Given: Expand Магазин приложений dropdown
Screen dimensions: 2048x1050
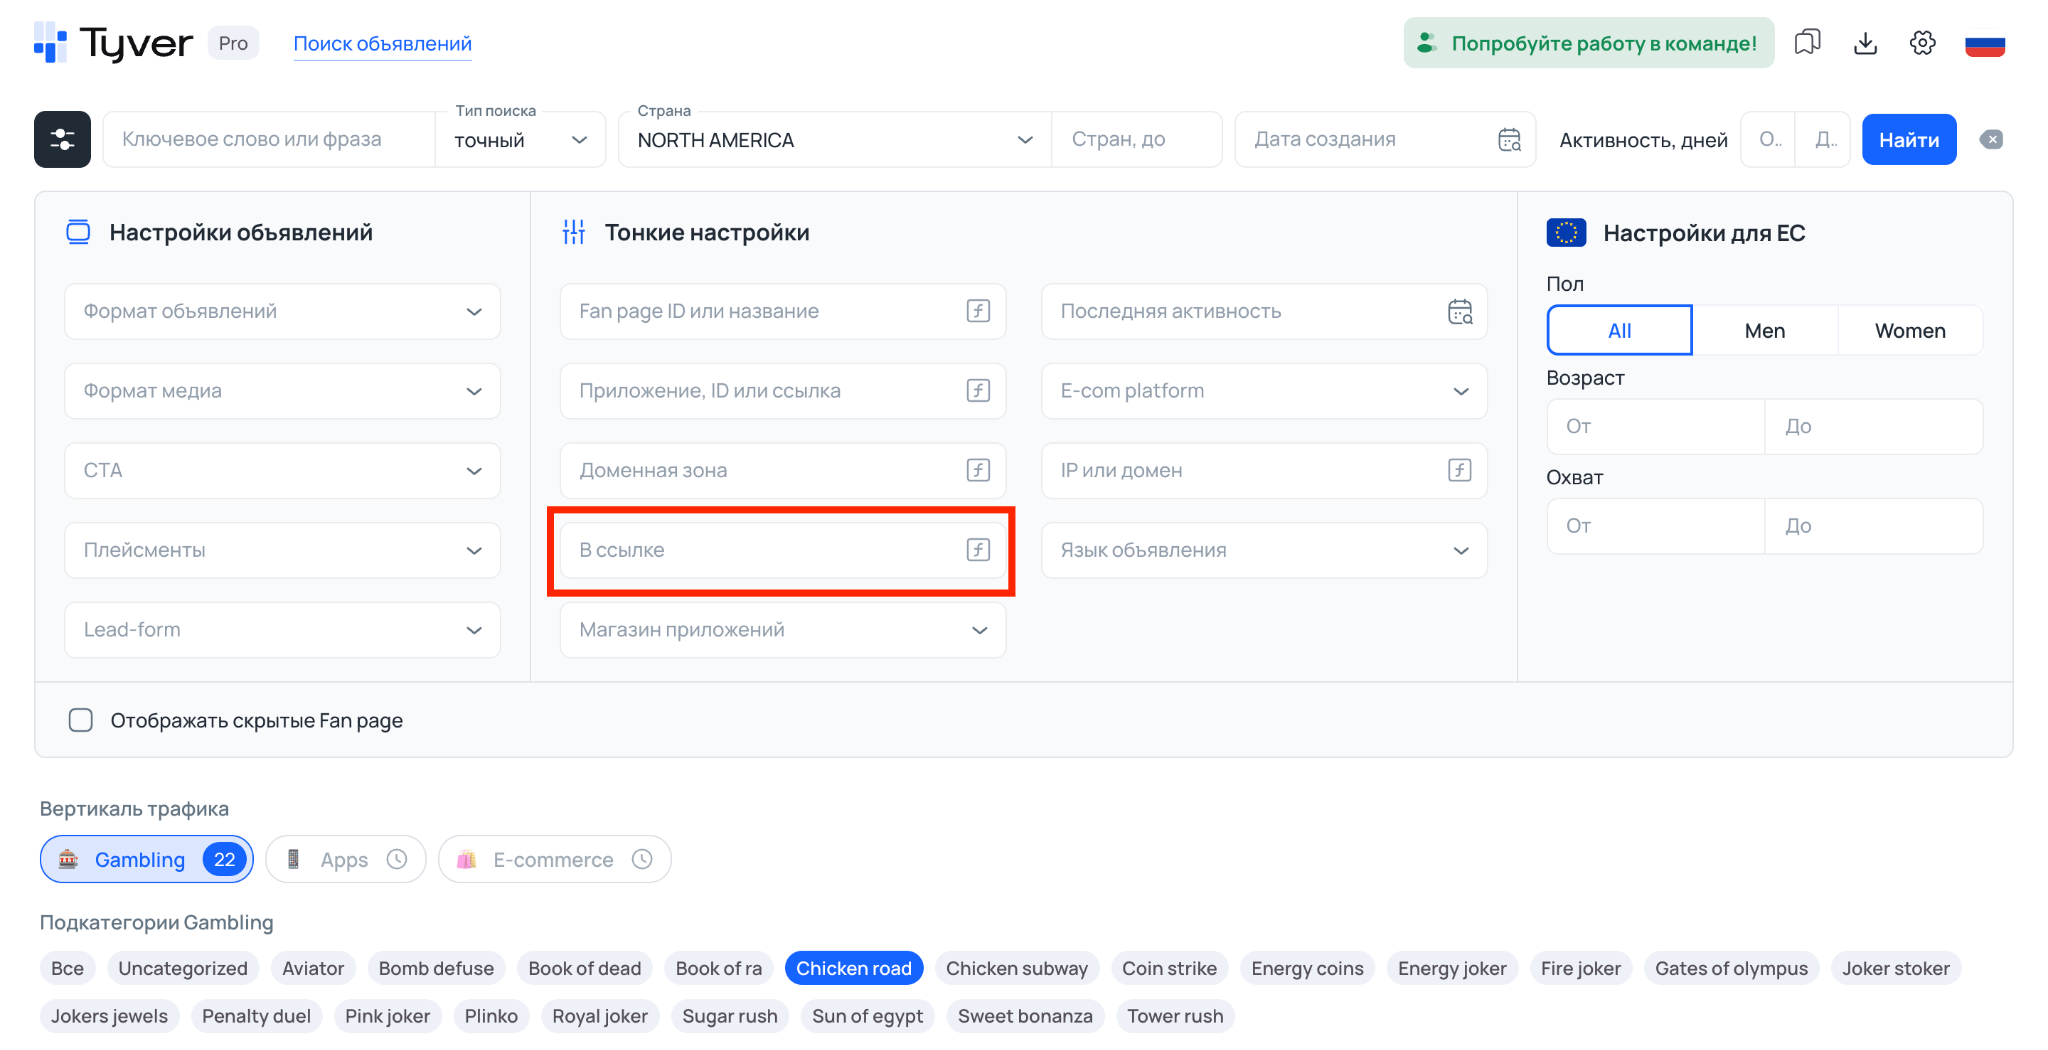Looking at the screenshot, I should click(783, 629).
